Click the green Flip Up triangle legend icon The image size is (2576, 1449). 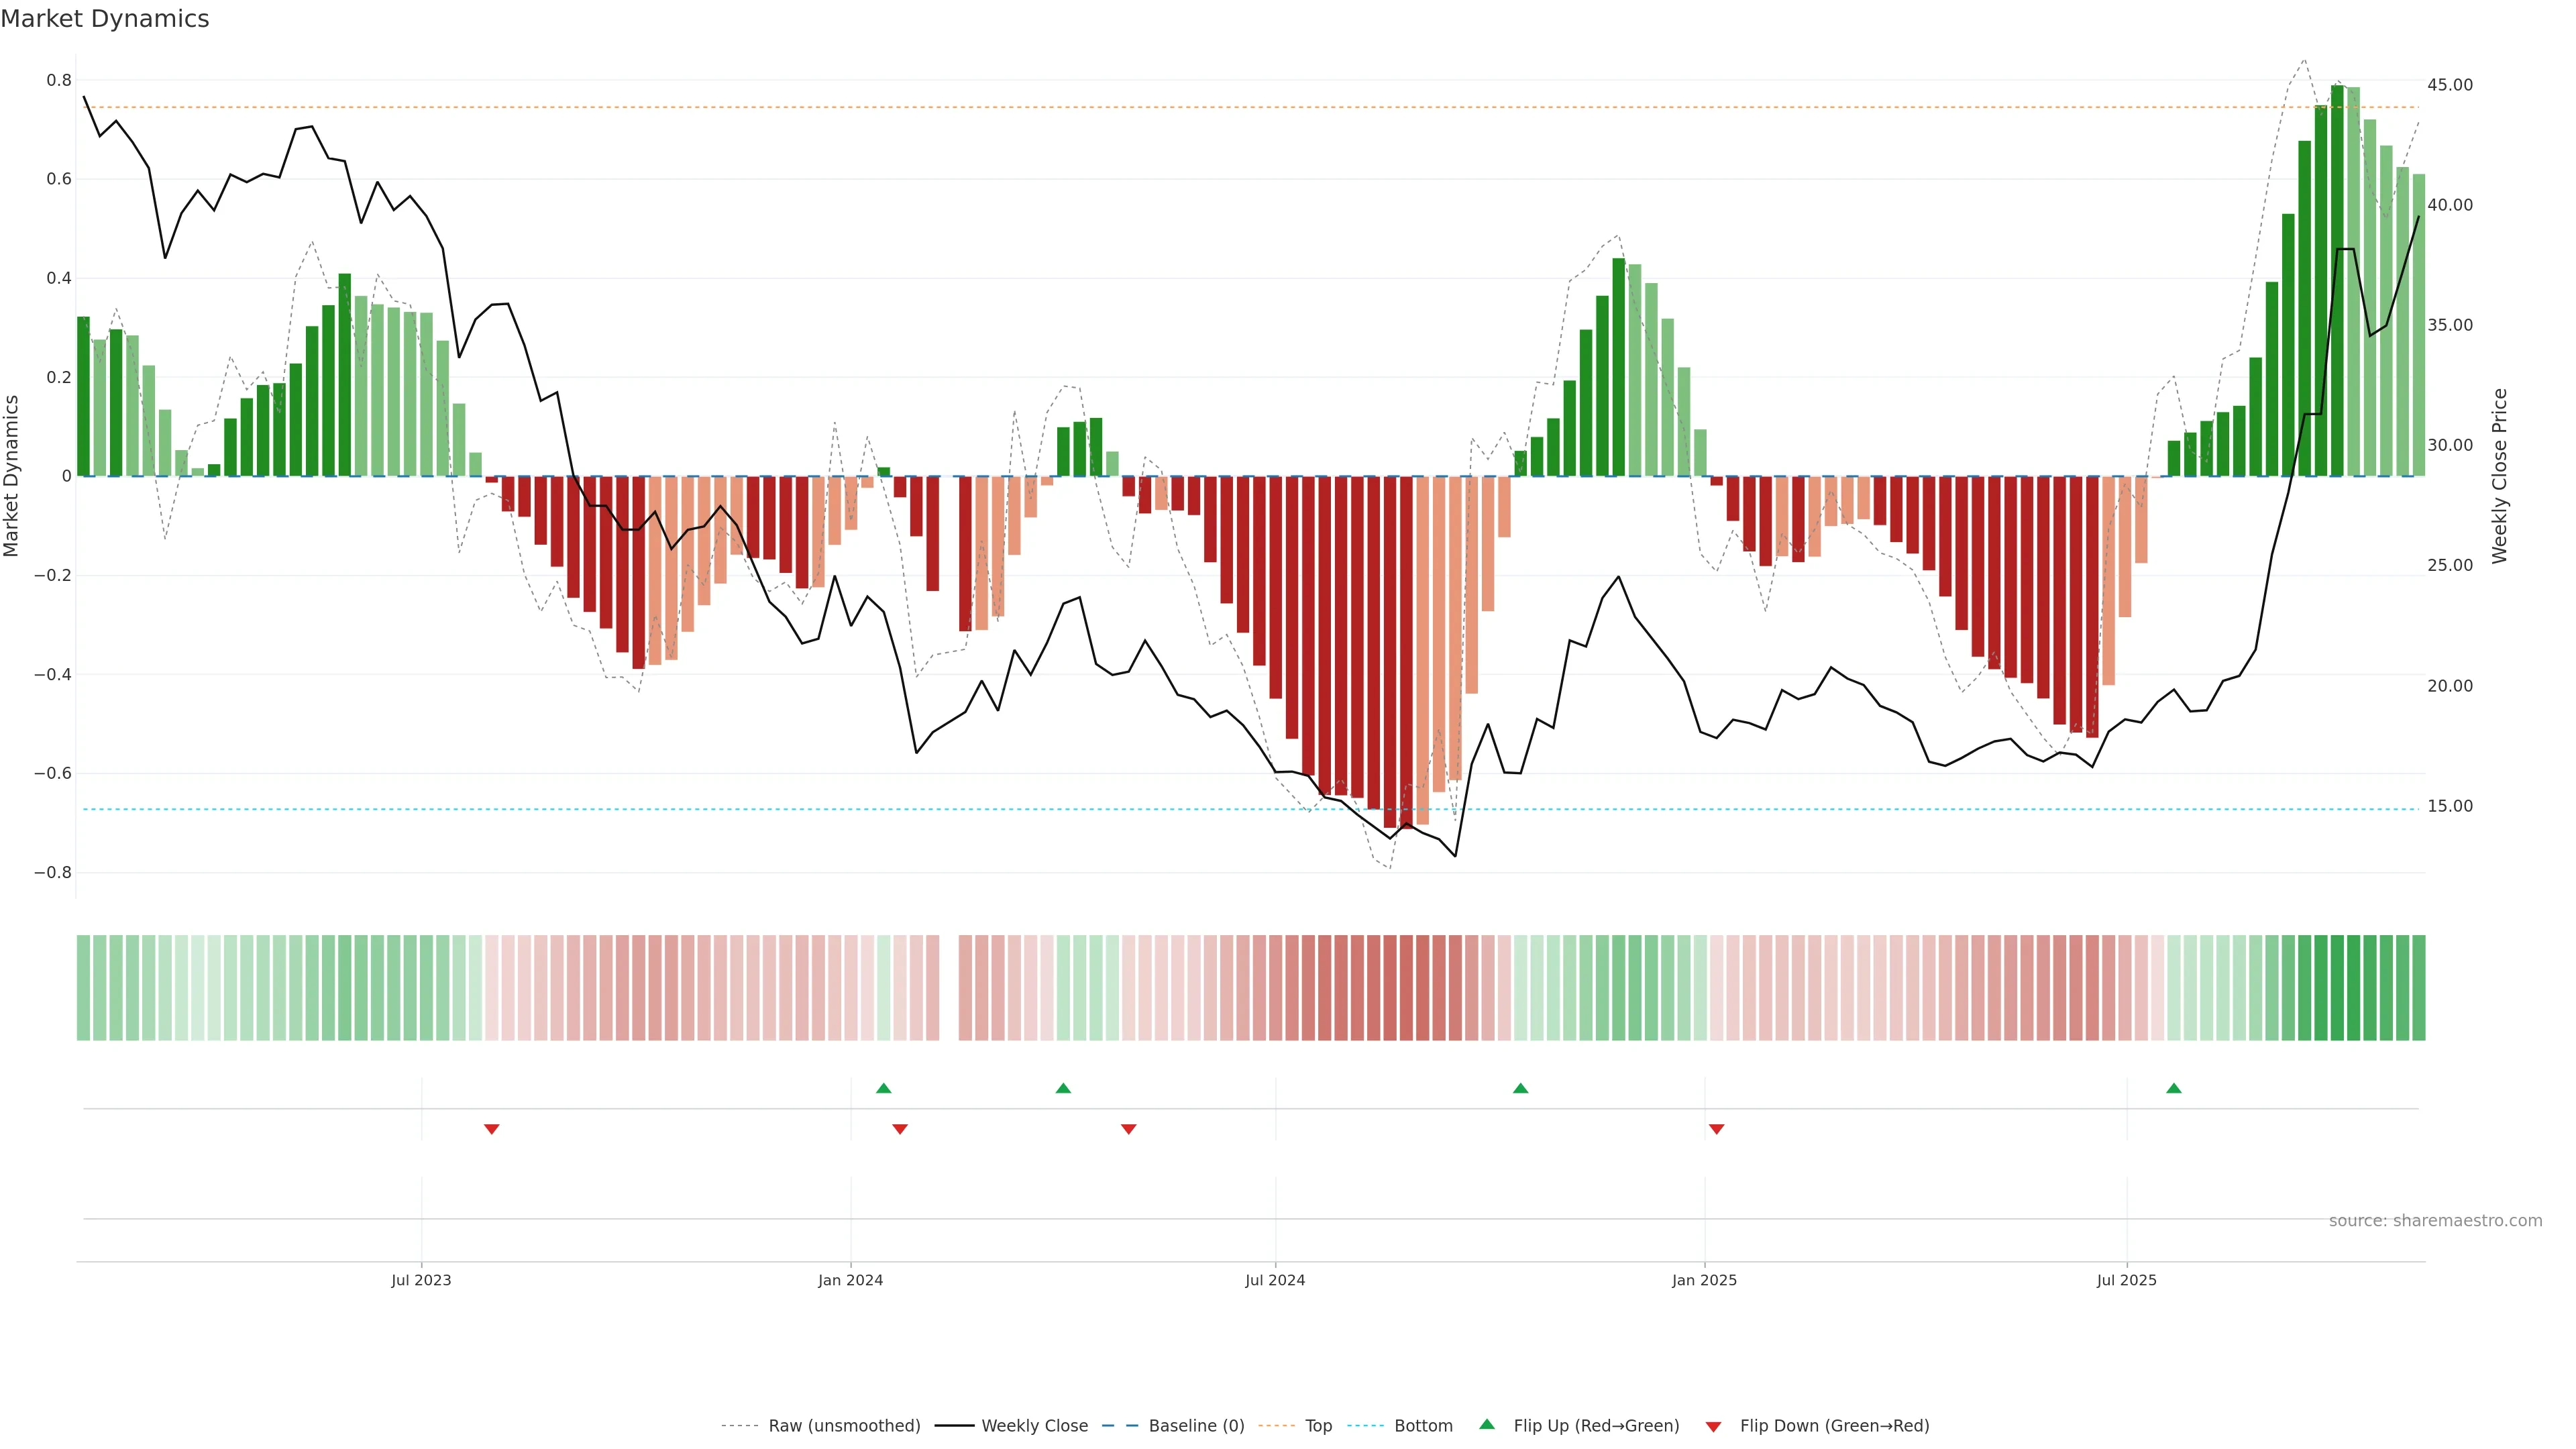tap(1486, 1424)
